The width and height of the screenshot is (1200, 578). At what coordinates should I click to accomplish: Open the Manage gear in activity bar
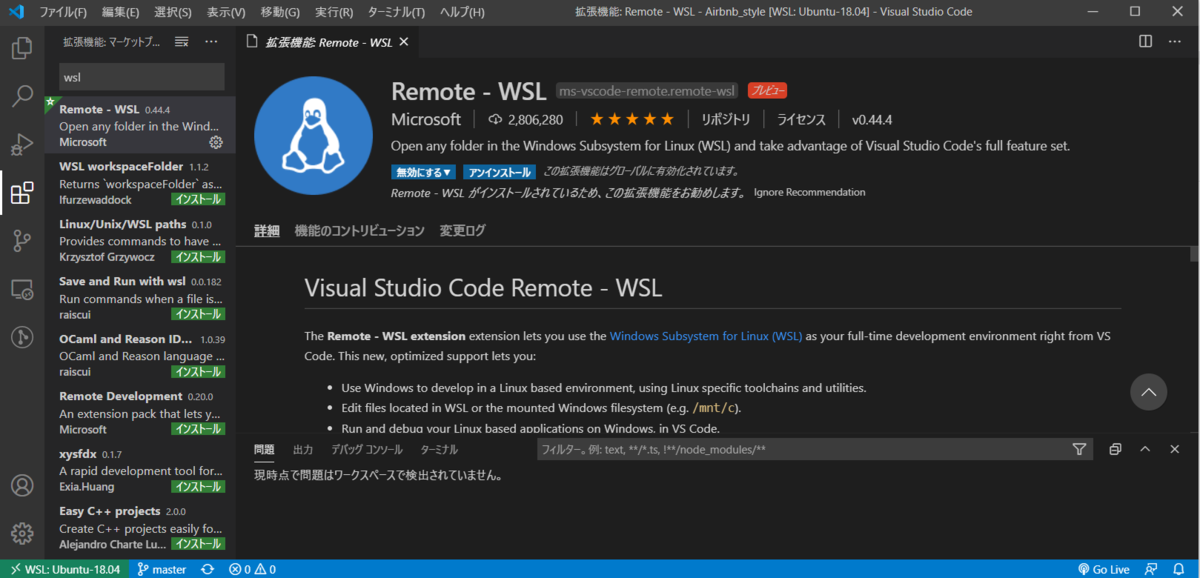point(22,533)
